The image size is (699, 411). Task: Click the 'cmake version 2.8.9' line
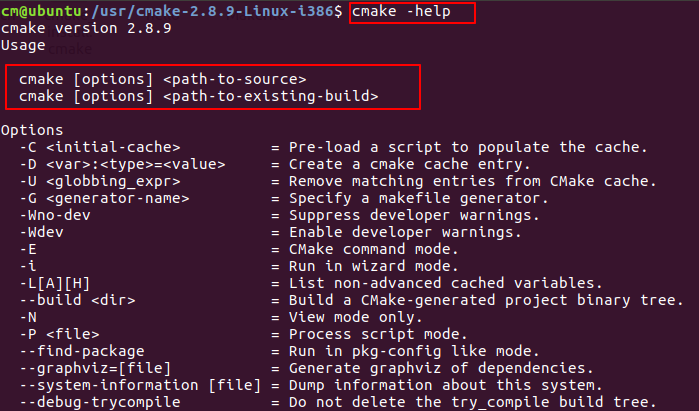86,28
